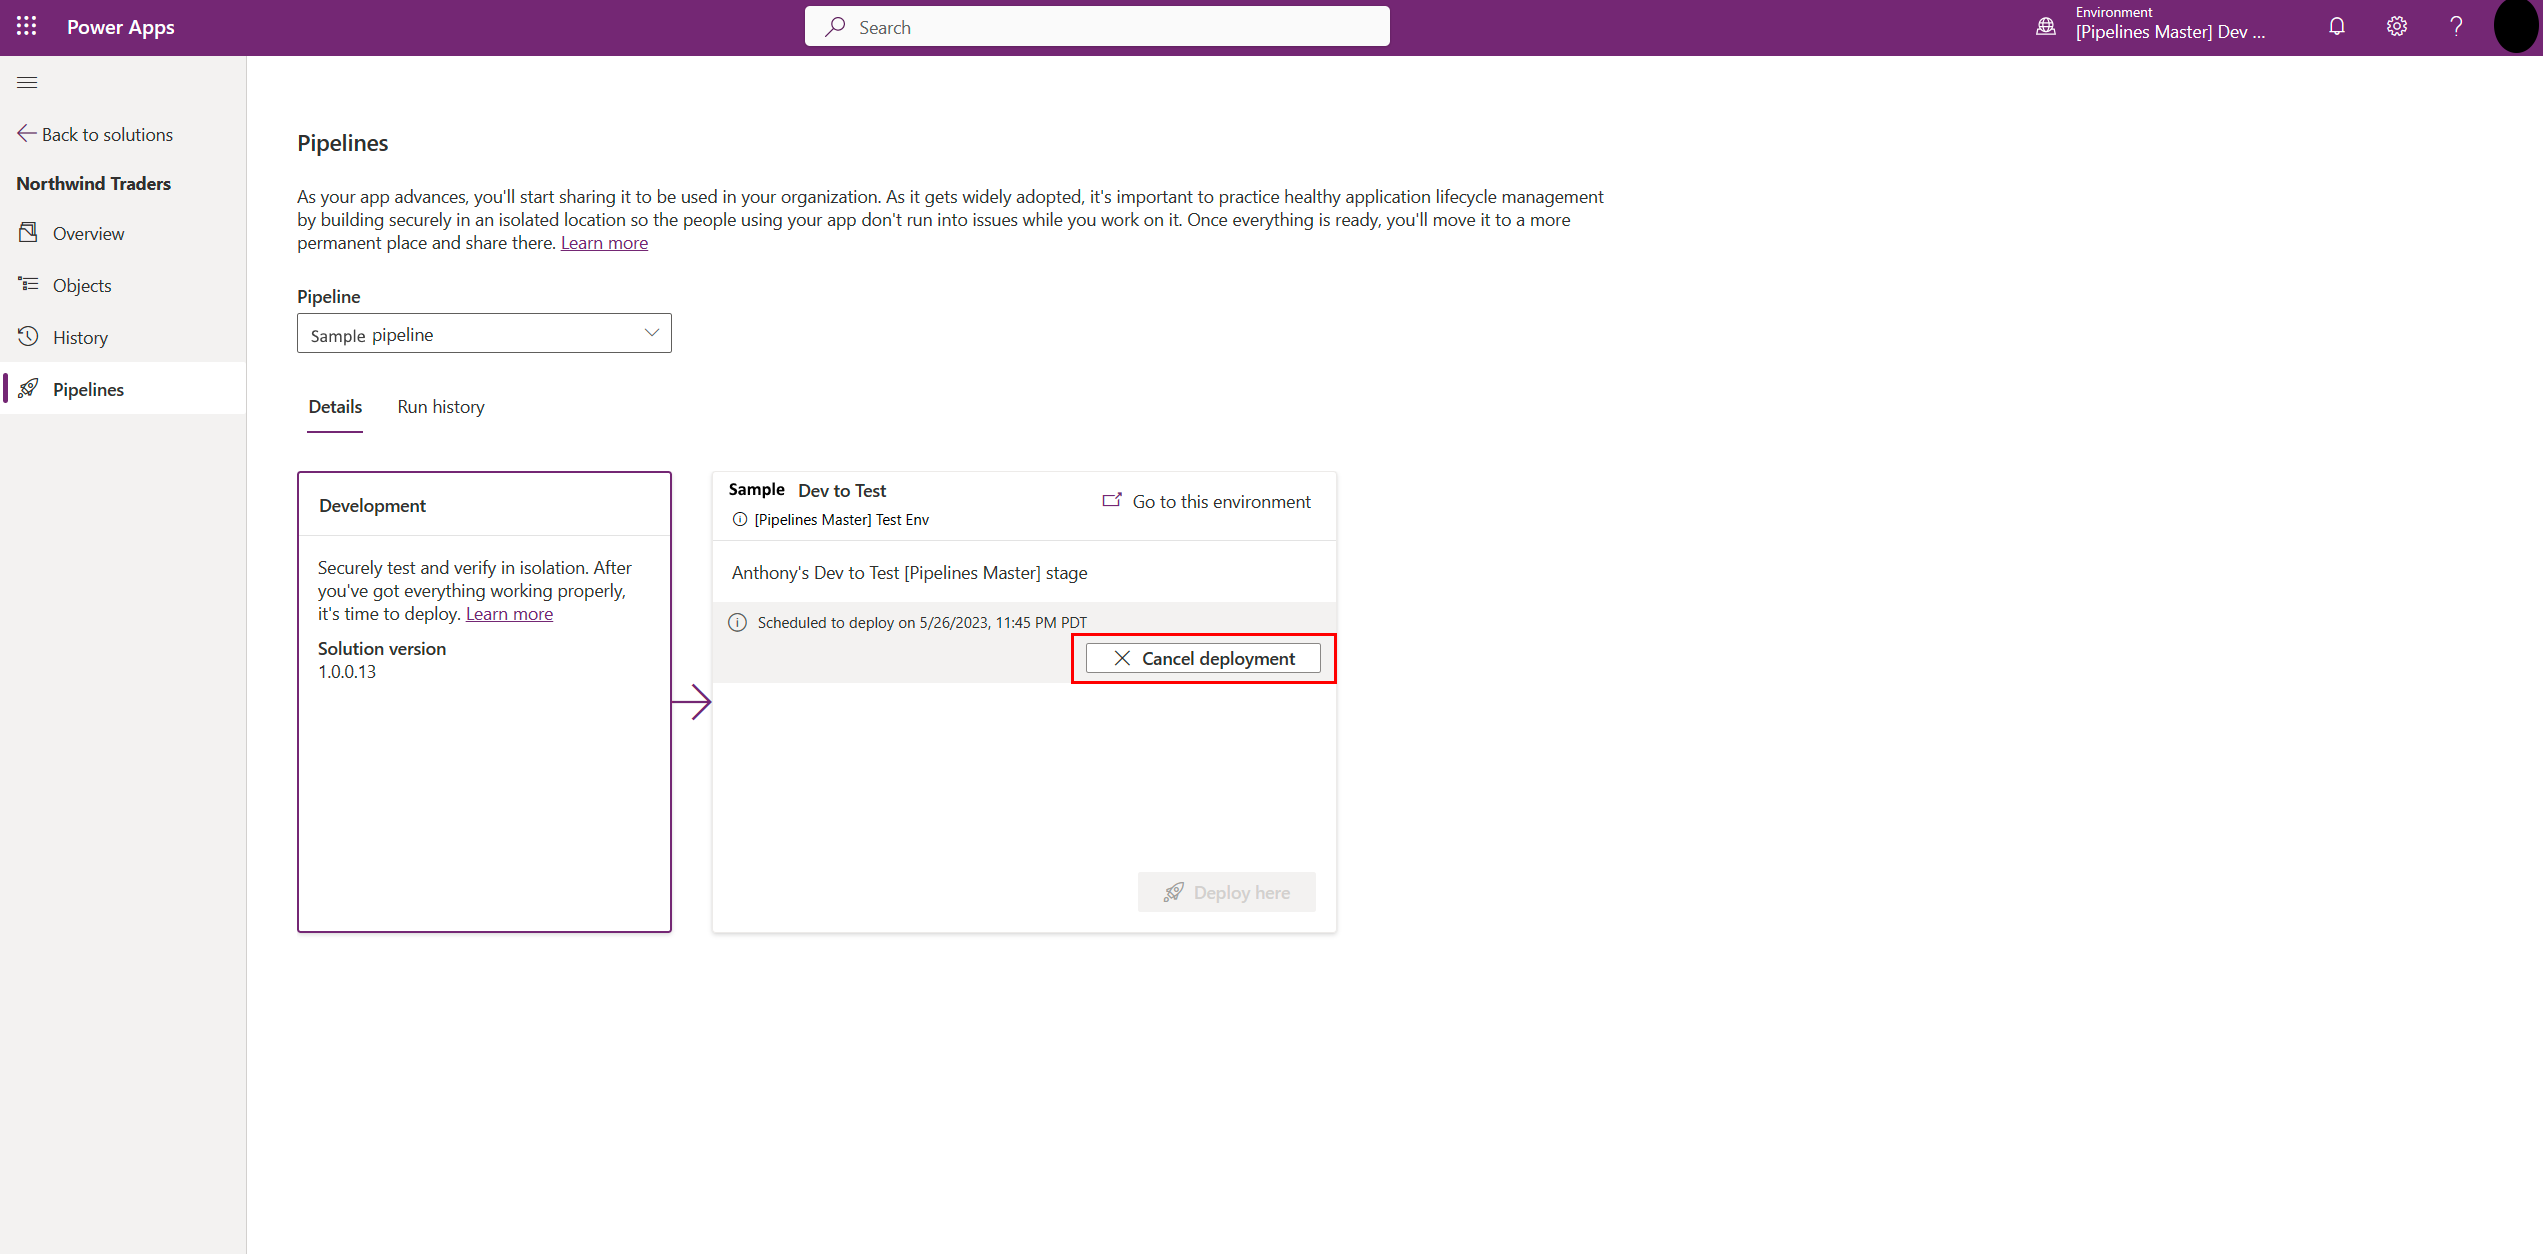Select the Details tab
2543x1254 pixels.
click(336, 406)
